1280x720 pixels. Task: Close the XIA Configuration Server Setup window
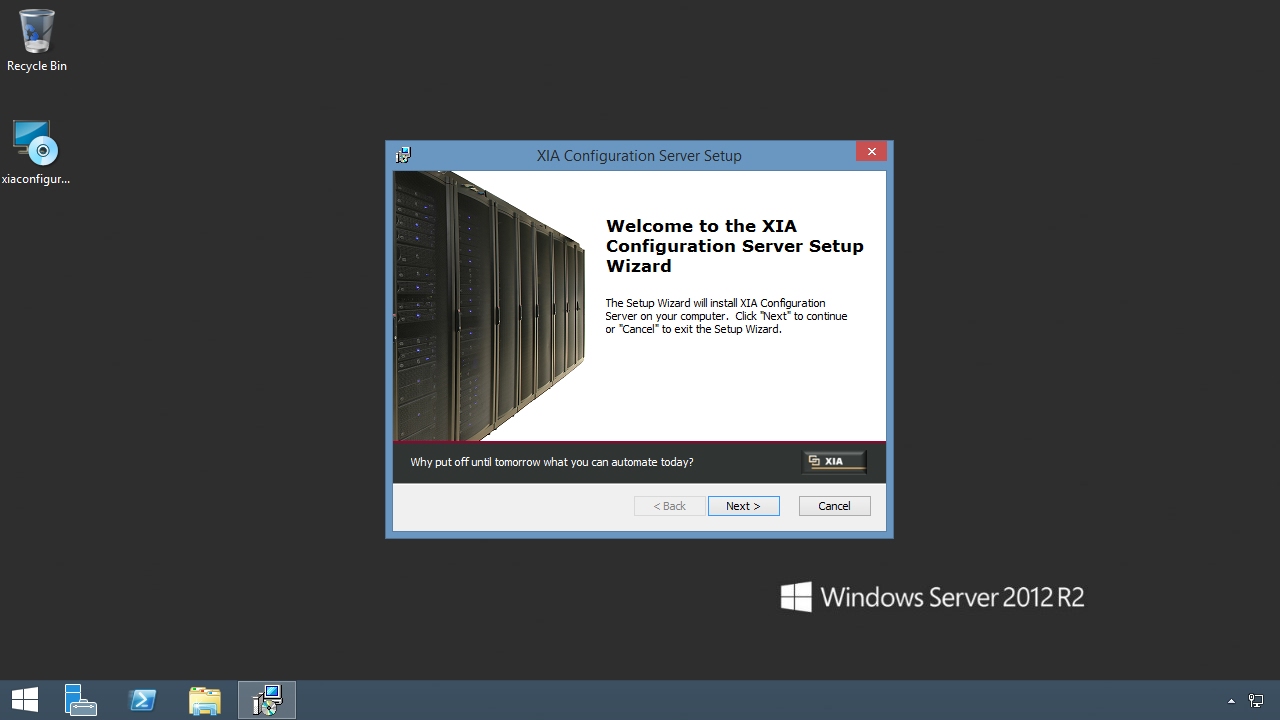point(872,152)
